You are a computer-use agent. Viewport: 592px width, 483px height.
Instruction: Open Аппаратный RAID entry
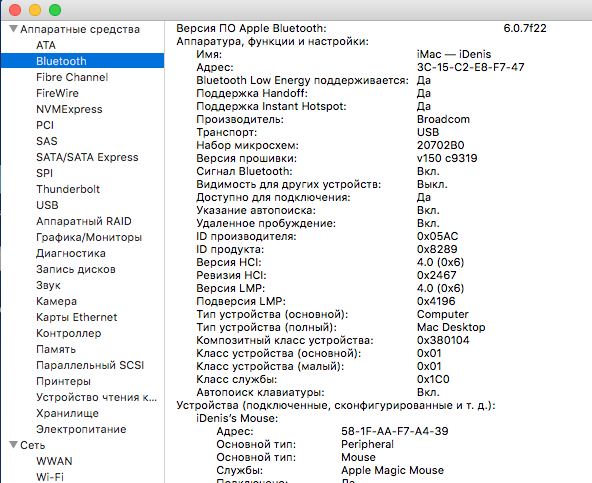tap(84, 221)
